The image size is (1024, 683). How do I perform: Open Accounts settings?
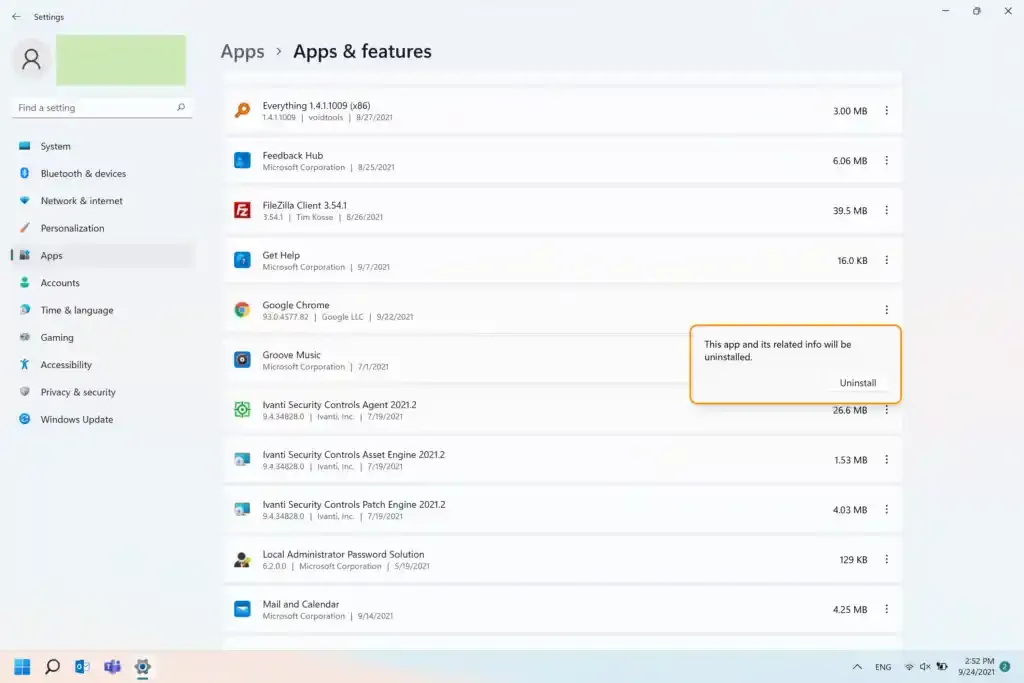coord(103,283)
